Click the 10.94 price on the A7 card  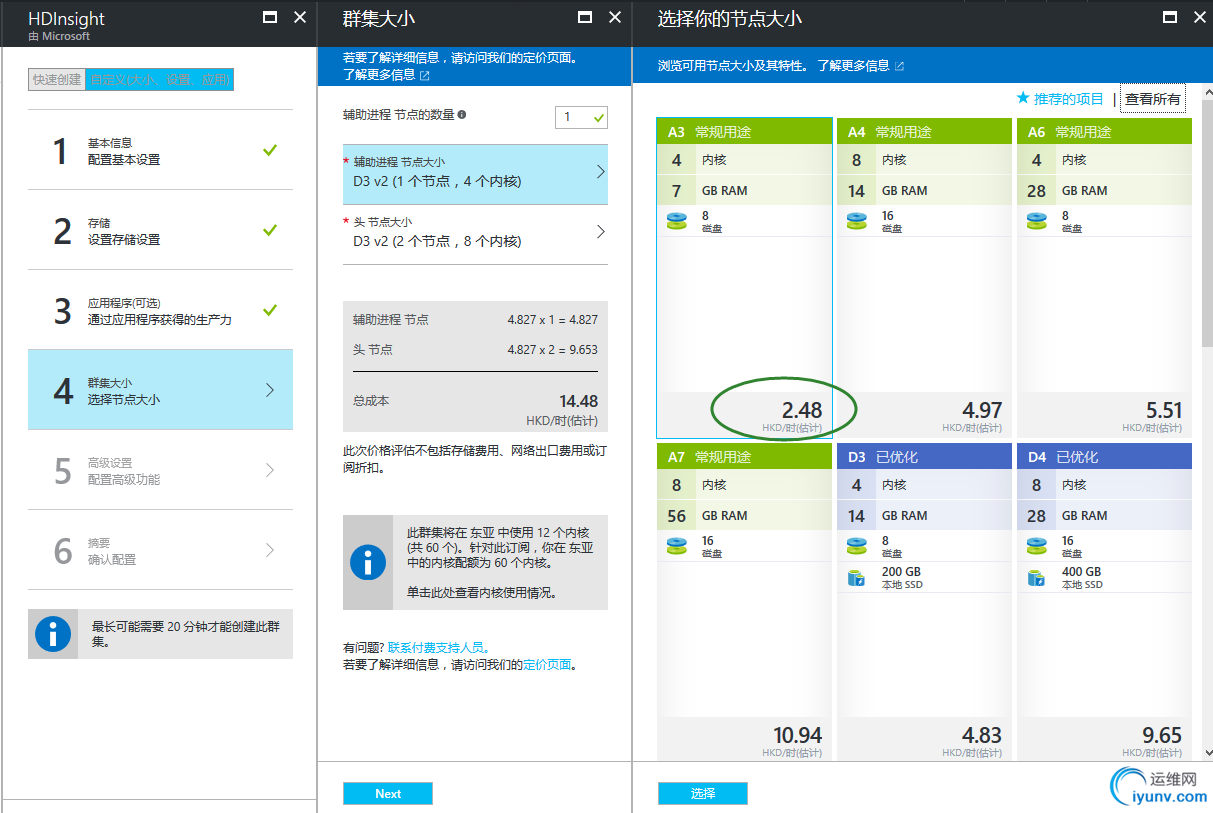coord(797,735)
